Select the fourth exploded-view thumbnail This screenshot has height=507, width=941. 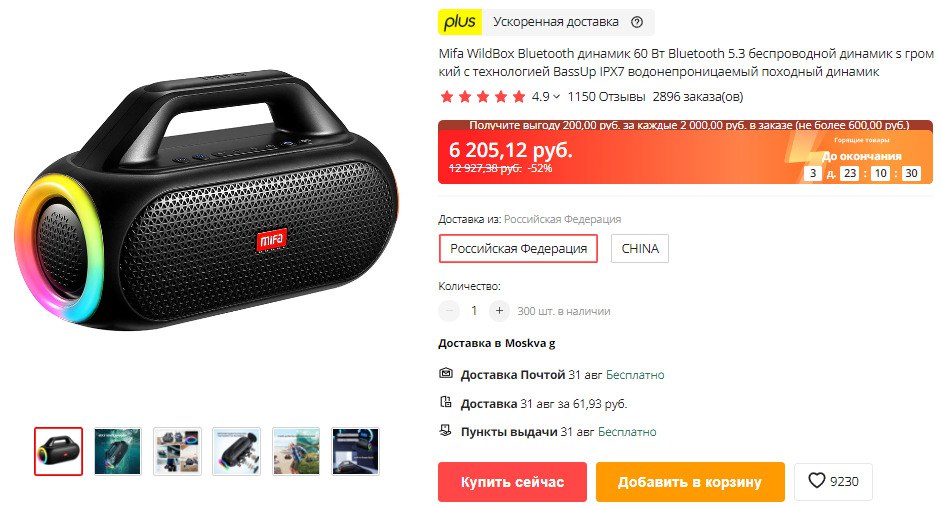click(236, 451)
